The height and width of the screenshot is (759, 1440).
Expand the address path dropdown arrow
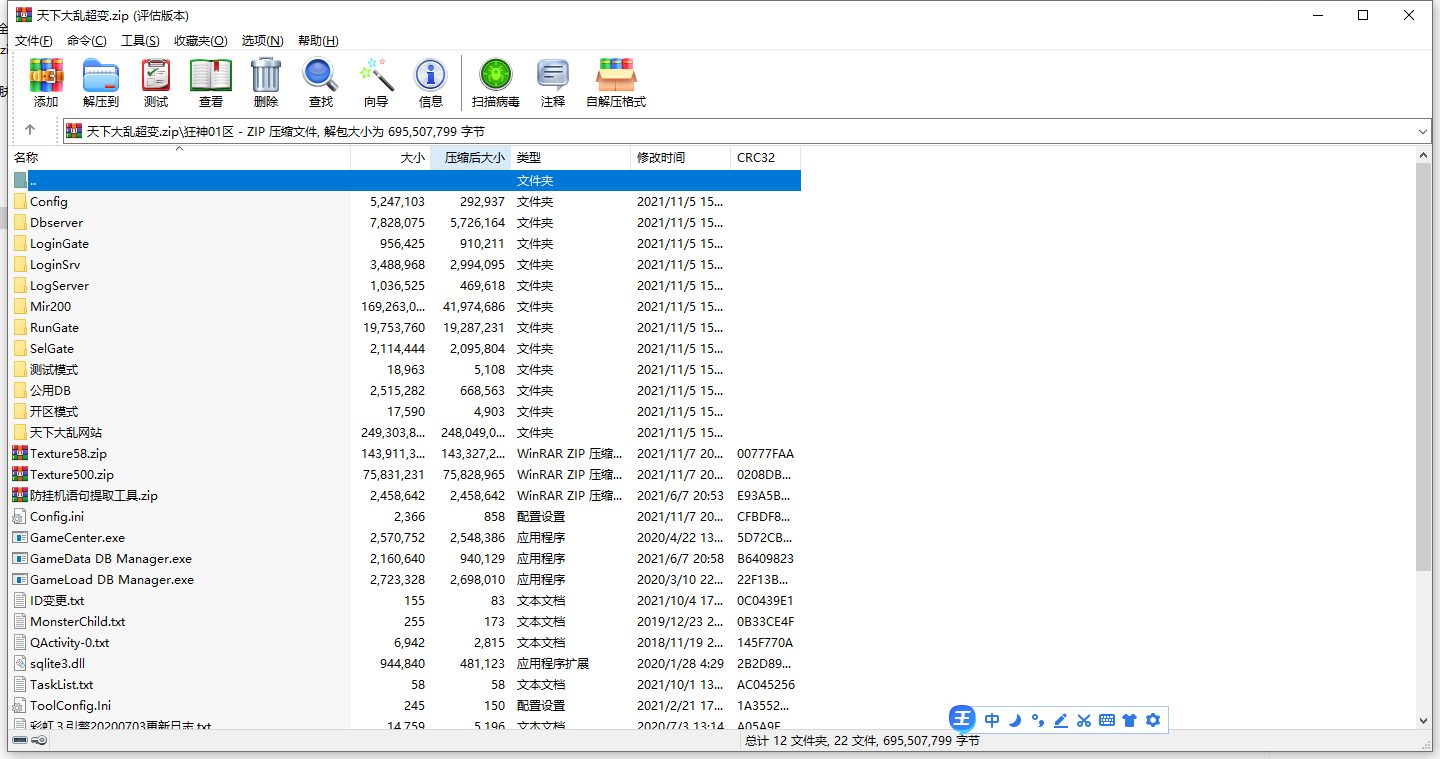(x=1423, y=131)
